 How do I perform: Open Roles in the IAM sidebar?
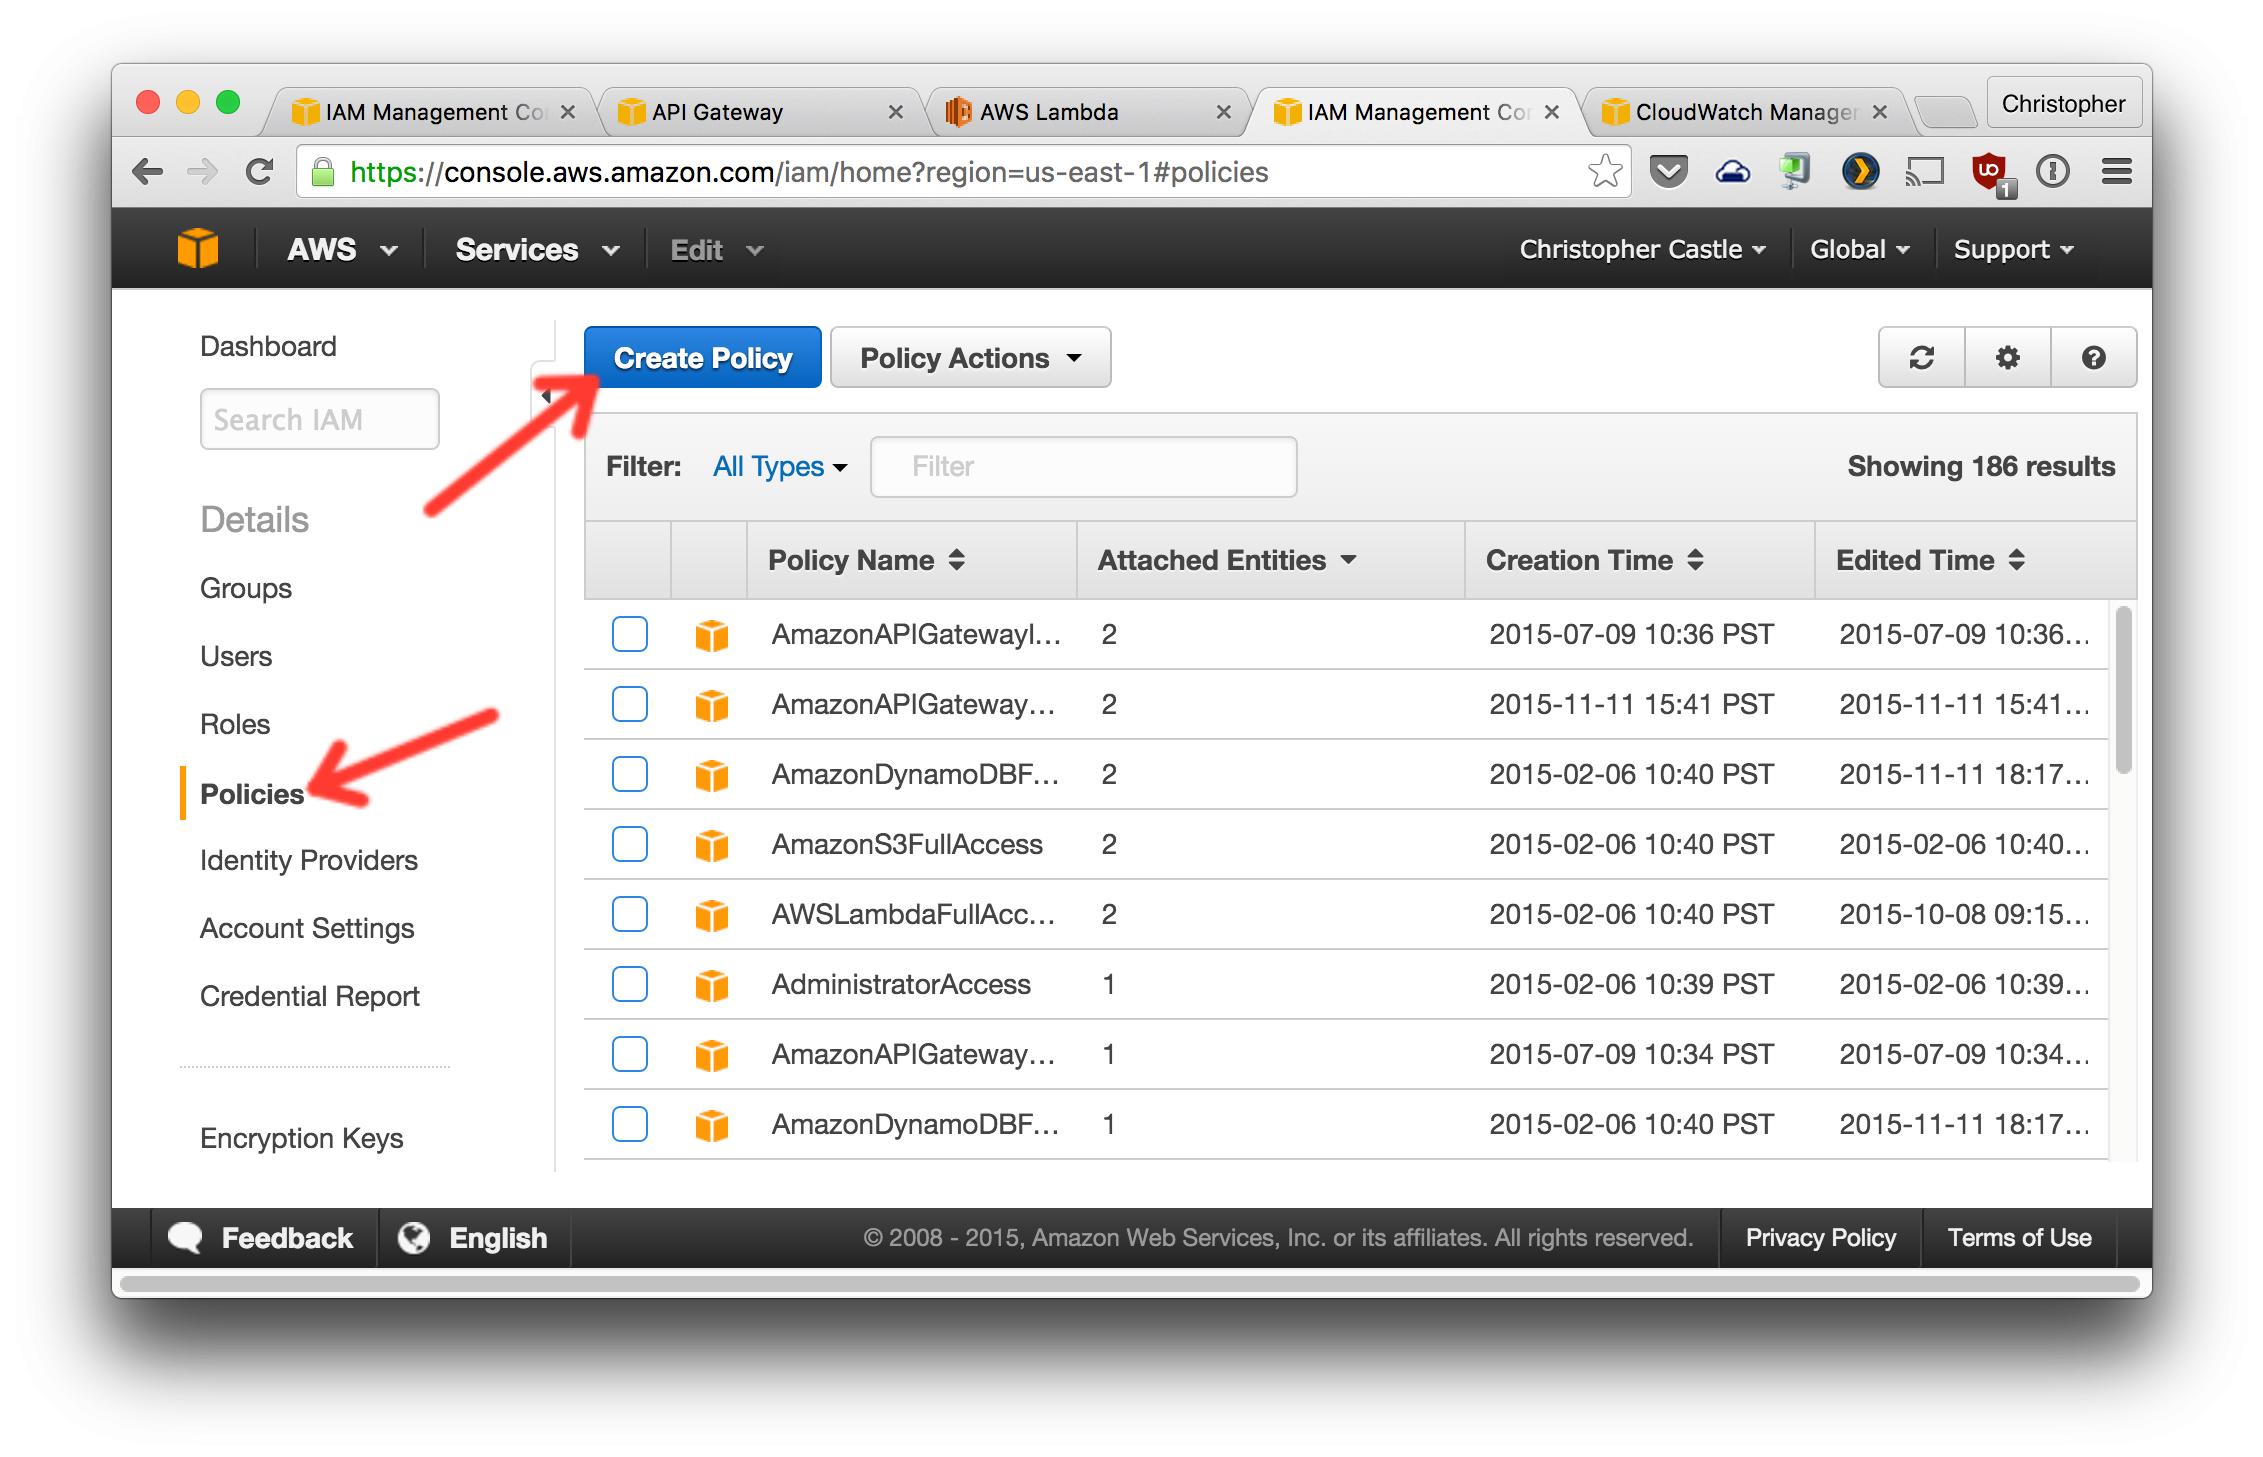tap(235, 724)
